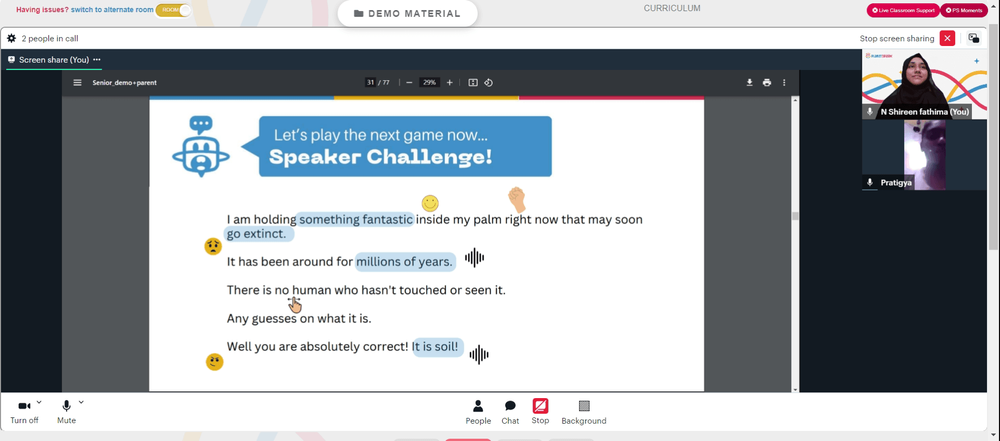1000x441 pixels.
Task: Click the page vertical scrollbar at right edge
Action: 994,137
